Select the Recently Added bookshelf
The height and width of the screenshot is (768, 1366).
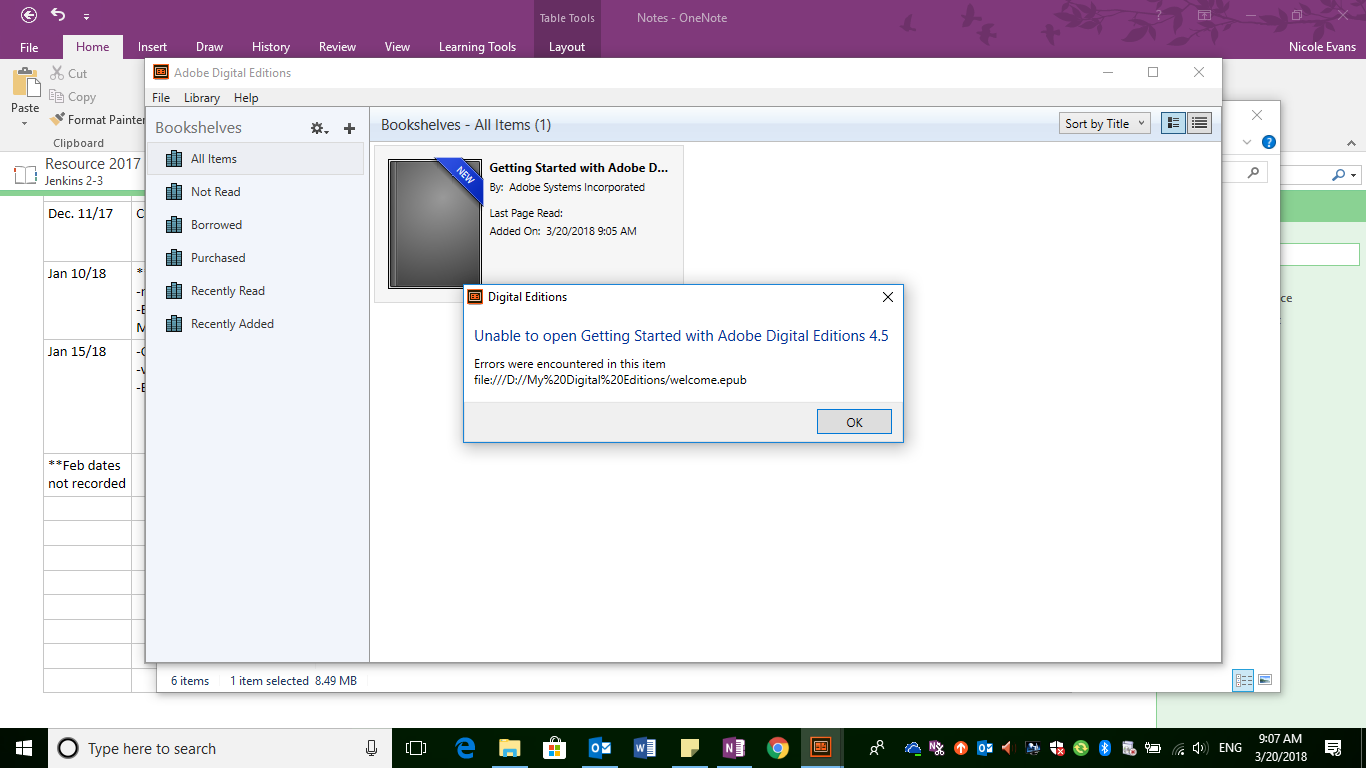256,324
